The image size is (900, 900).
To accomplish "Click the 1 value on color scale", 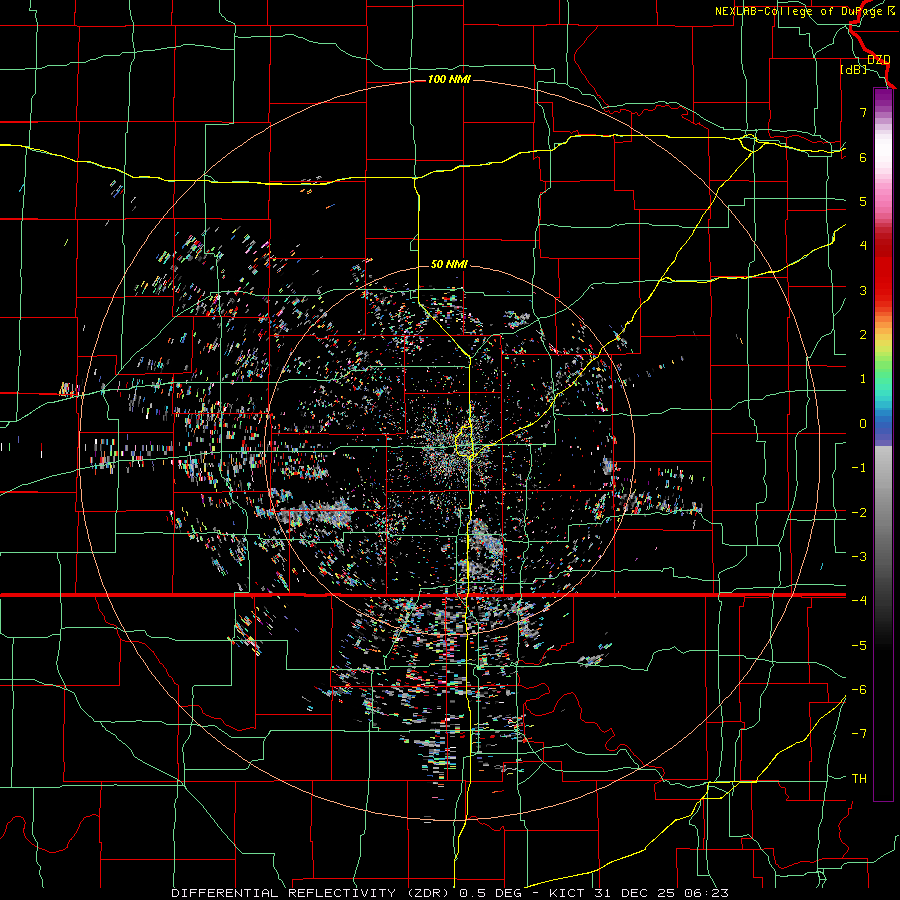I will click(x=863, y=379).
